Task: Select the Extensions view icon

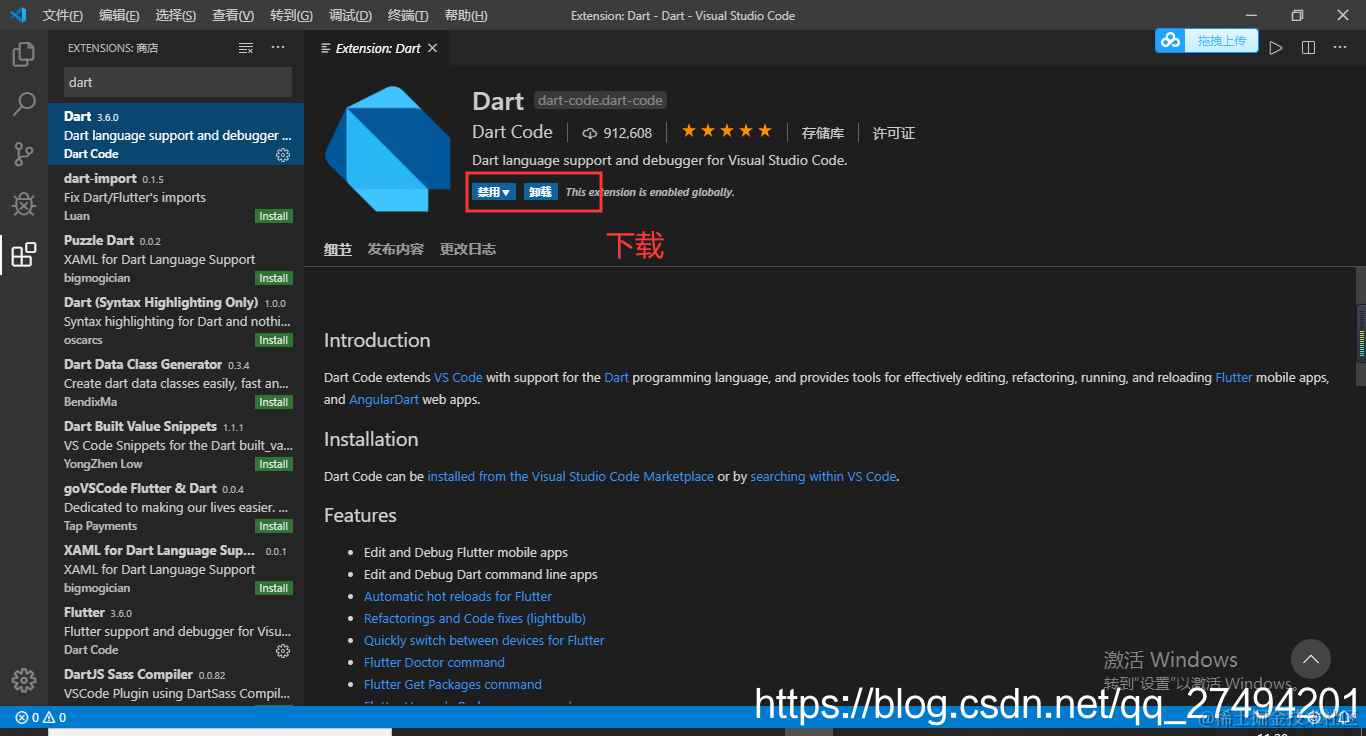Action: click(x=24, y=255)
